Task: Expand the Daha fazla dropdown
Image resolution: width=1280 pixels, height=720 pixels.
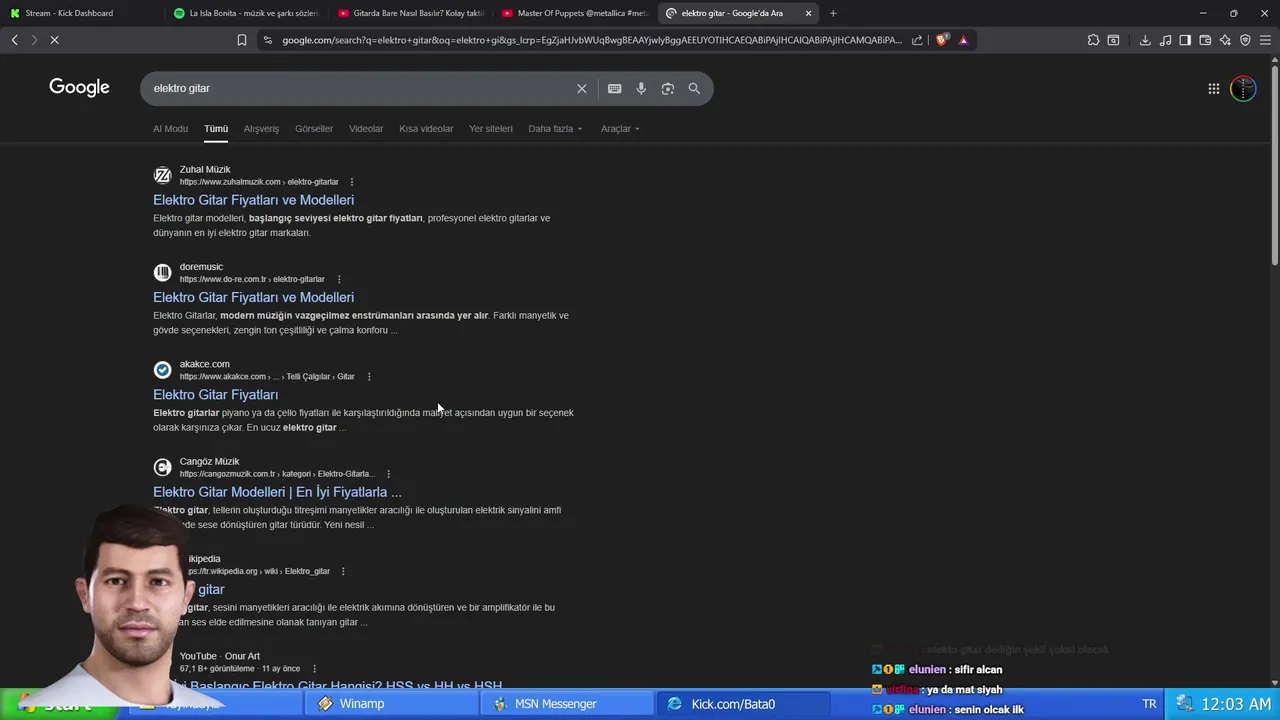Action: pyautogui.click(x=555, y=129)
